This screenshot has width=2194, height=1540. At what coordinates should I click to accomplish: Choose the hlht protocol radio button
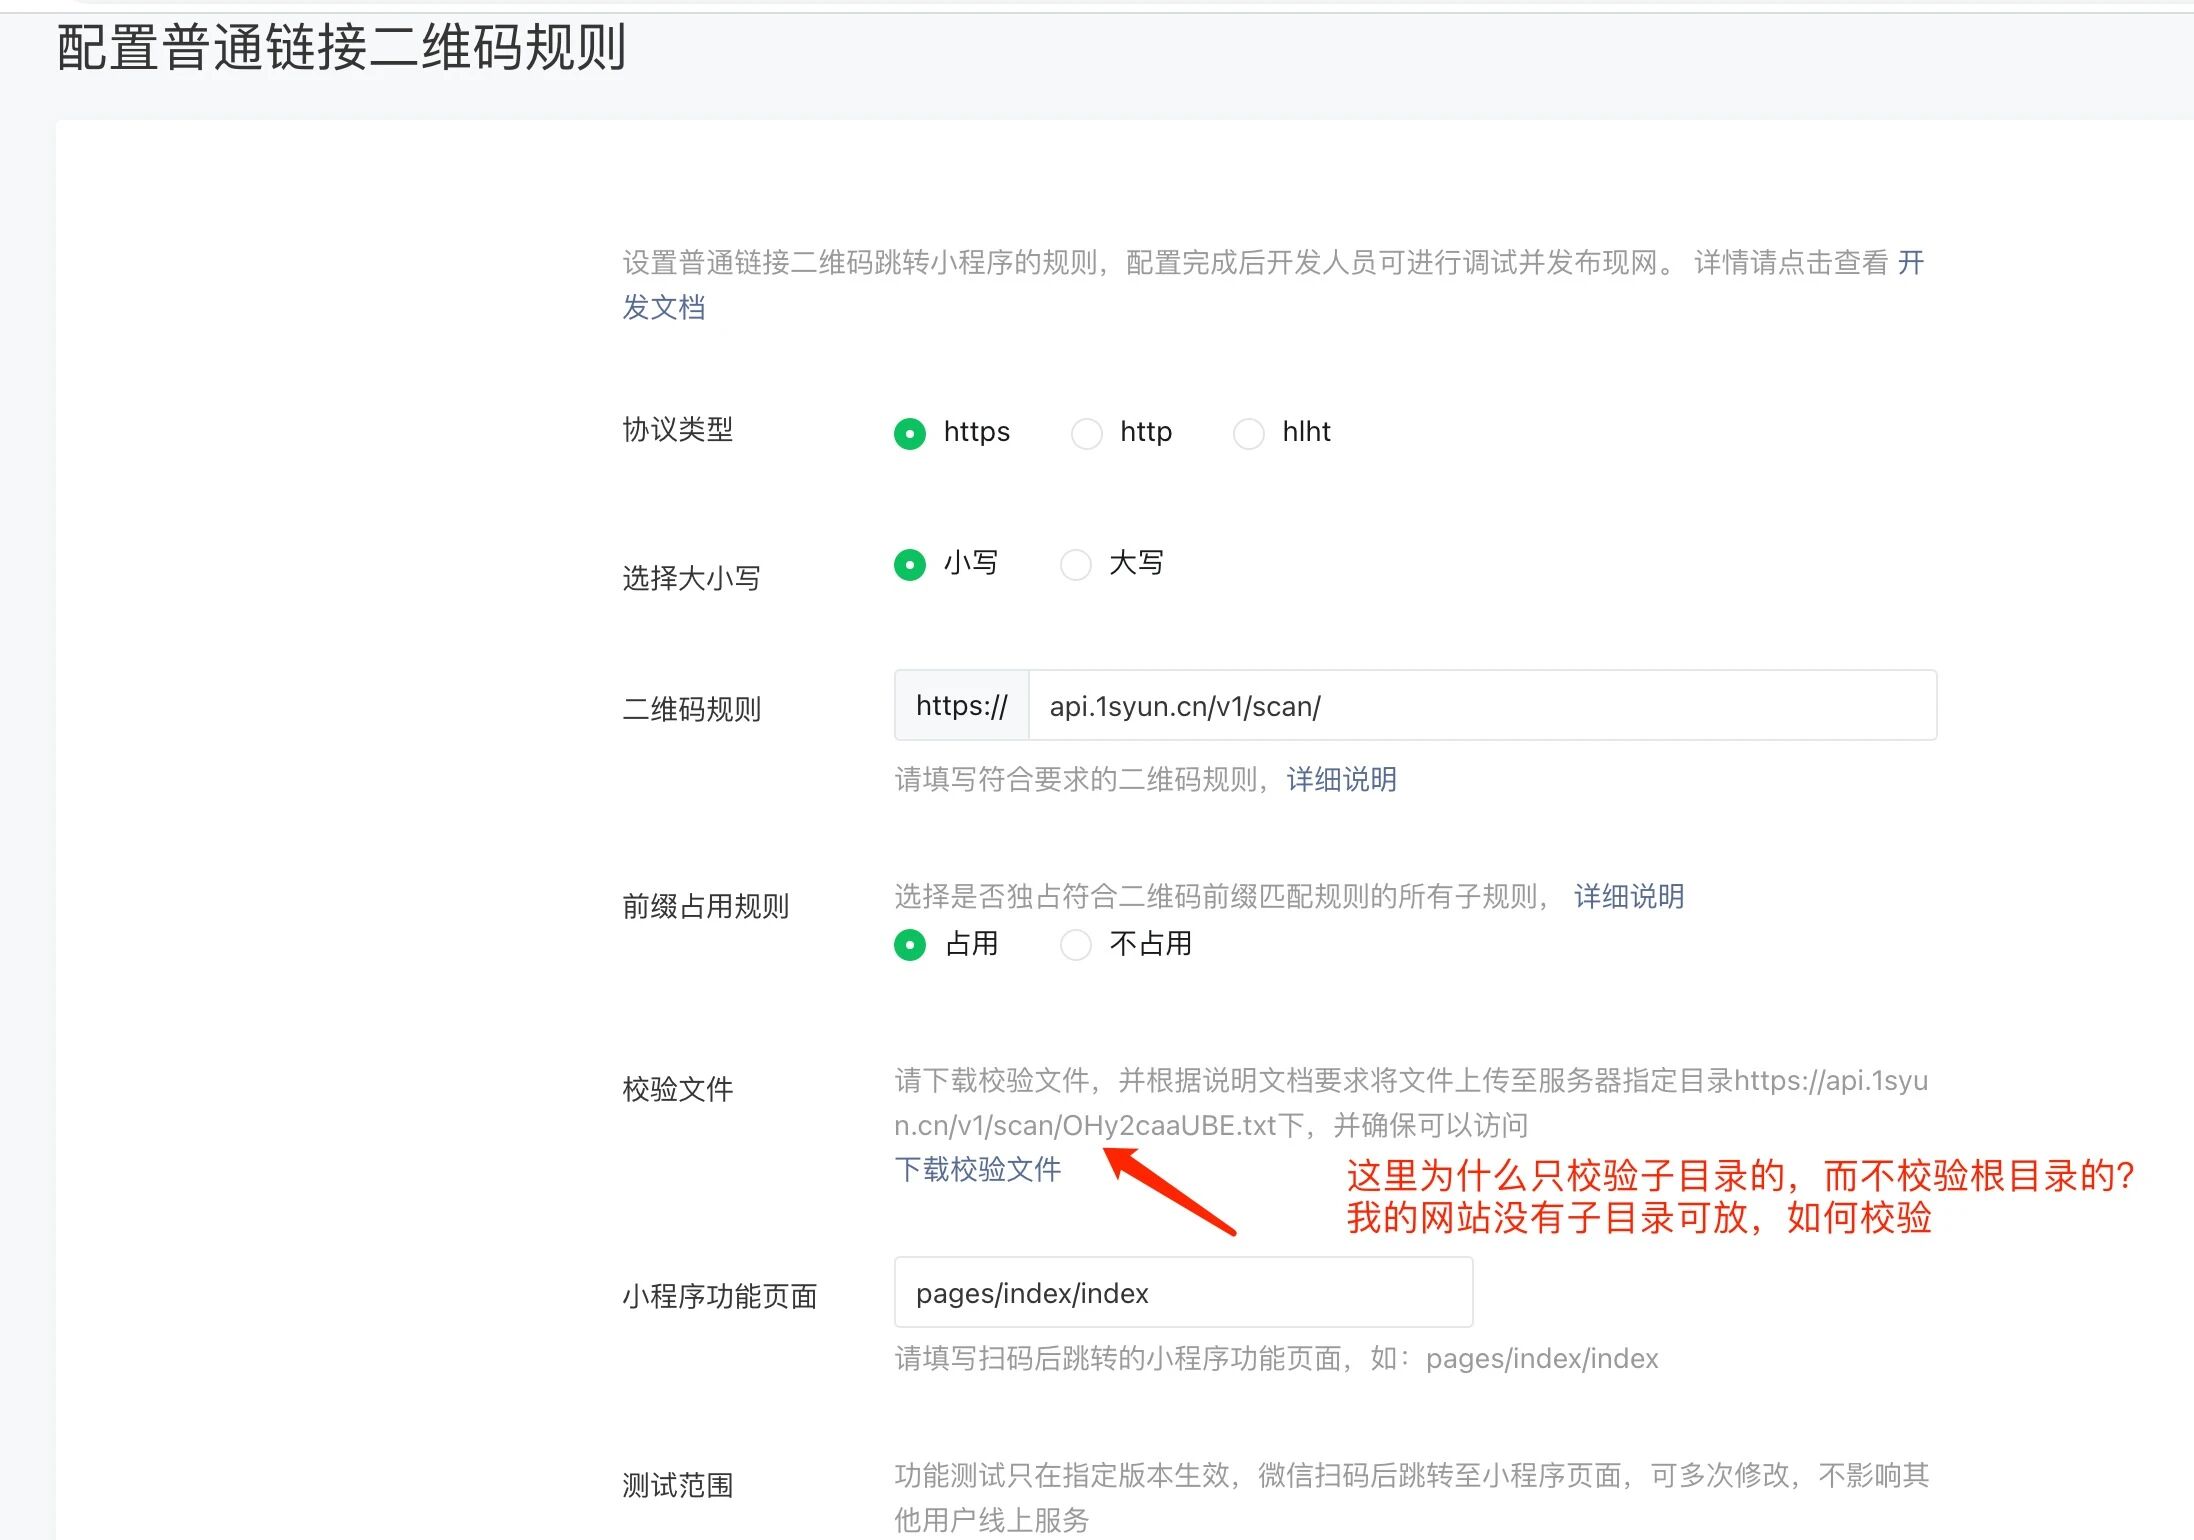click(x=1248, y=434)
